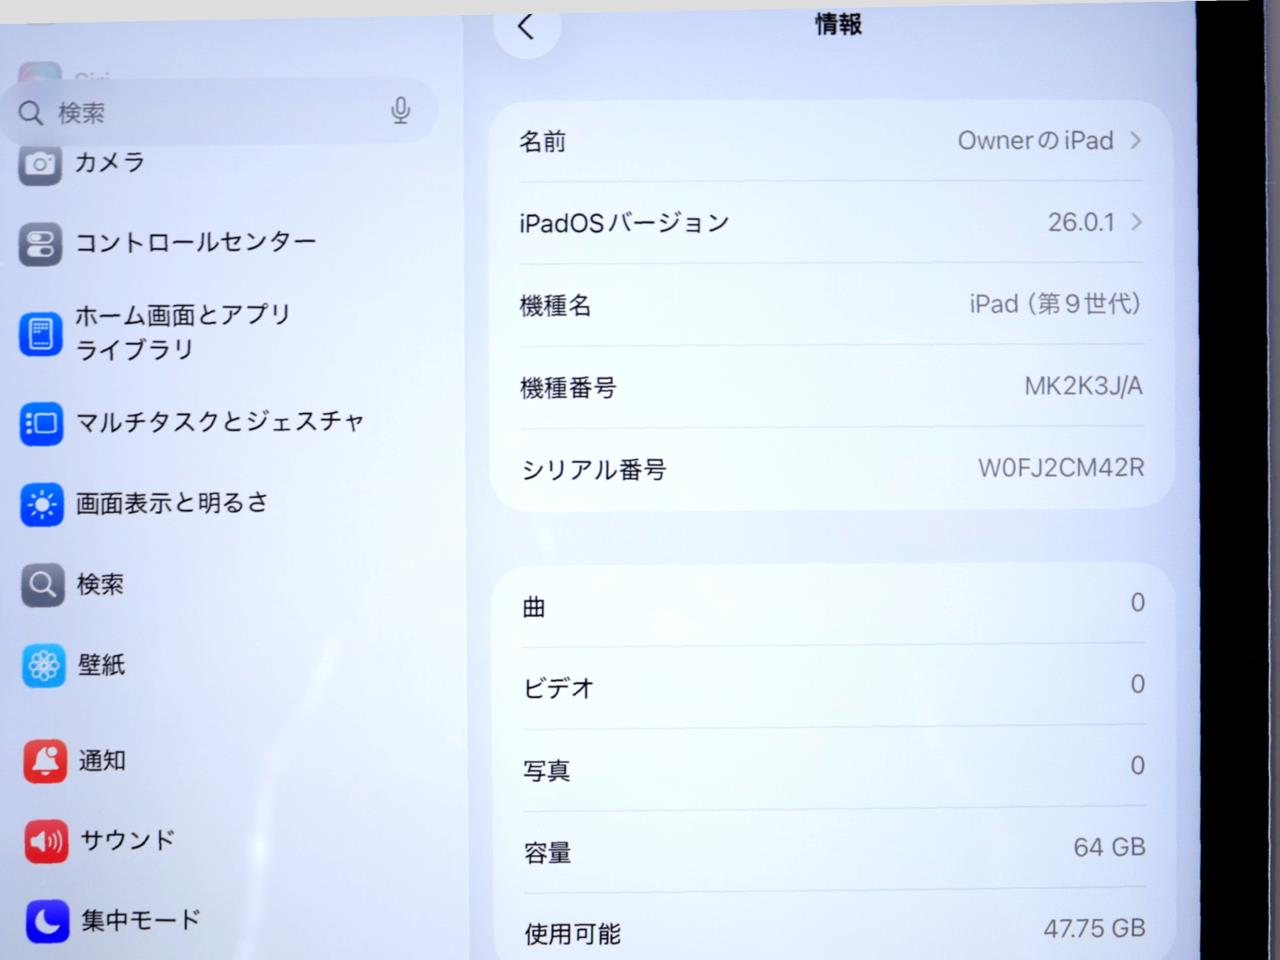Open Focus mode moon icon
This screenshot has height=960, width=1280.
tap(47, 921)
